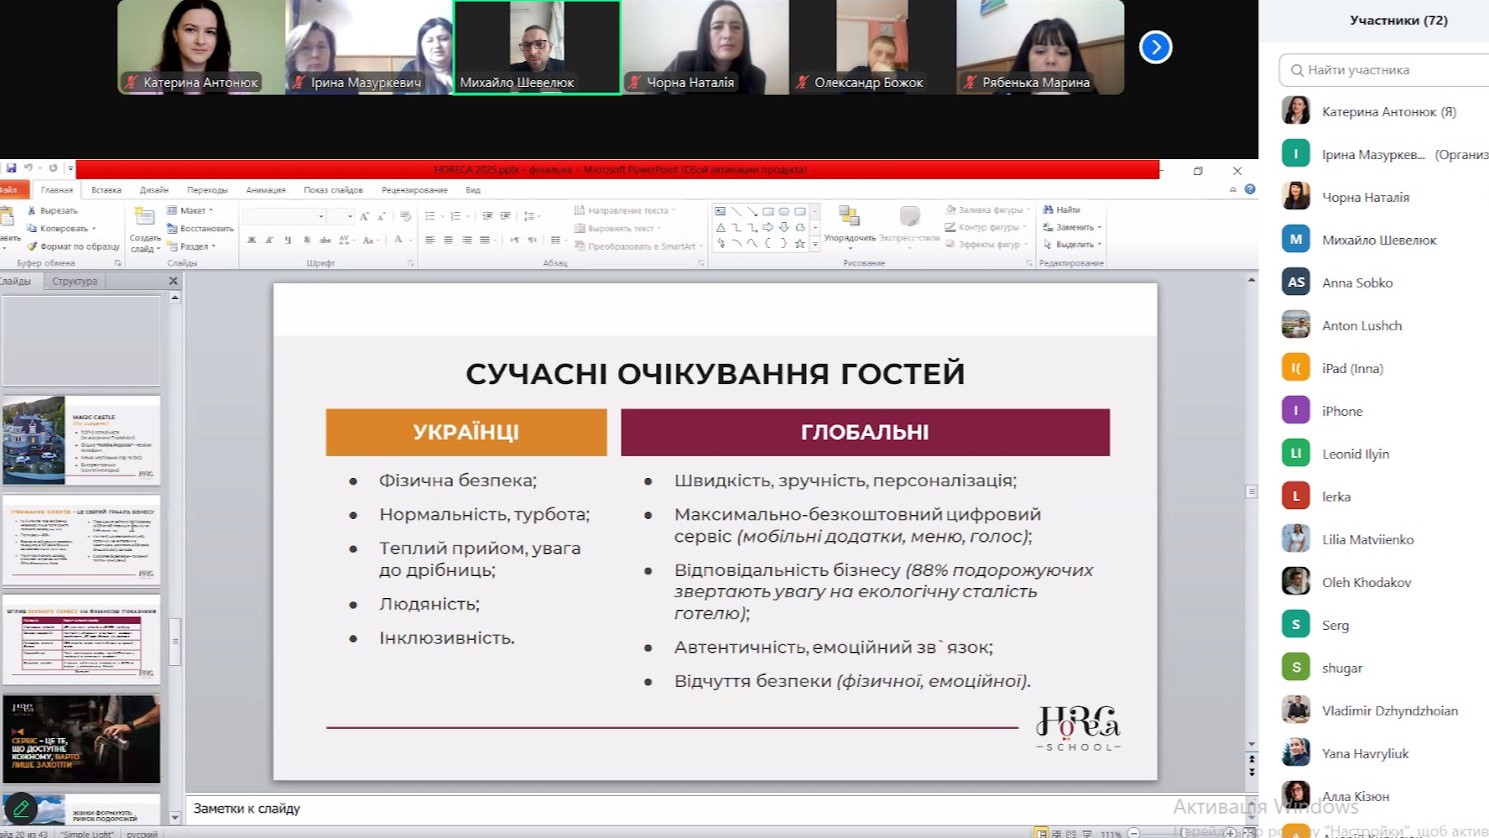
Task: Click the search participant (Найти участника) field
Action: [1385, 70]
